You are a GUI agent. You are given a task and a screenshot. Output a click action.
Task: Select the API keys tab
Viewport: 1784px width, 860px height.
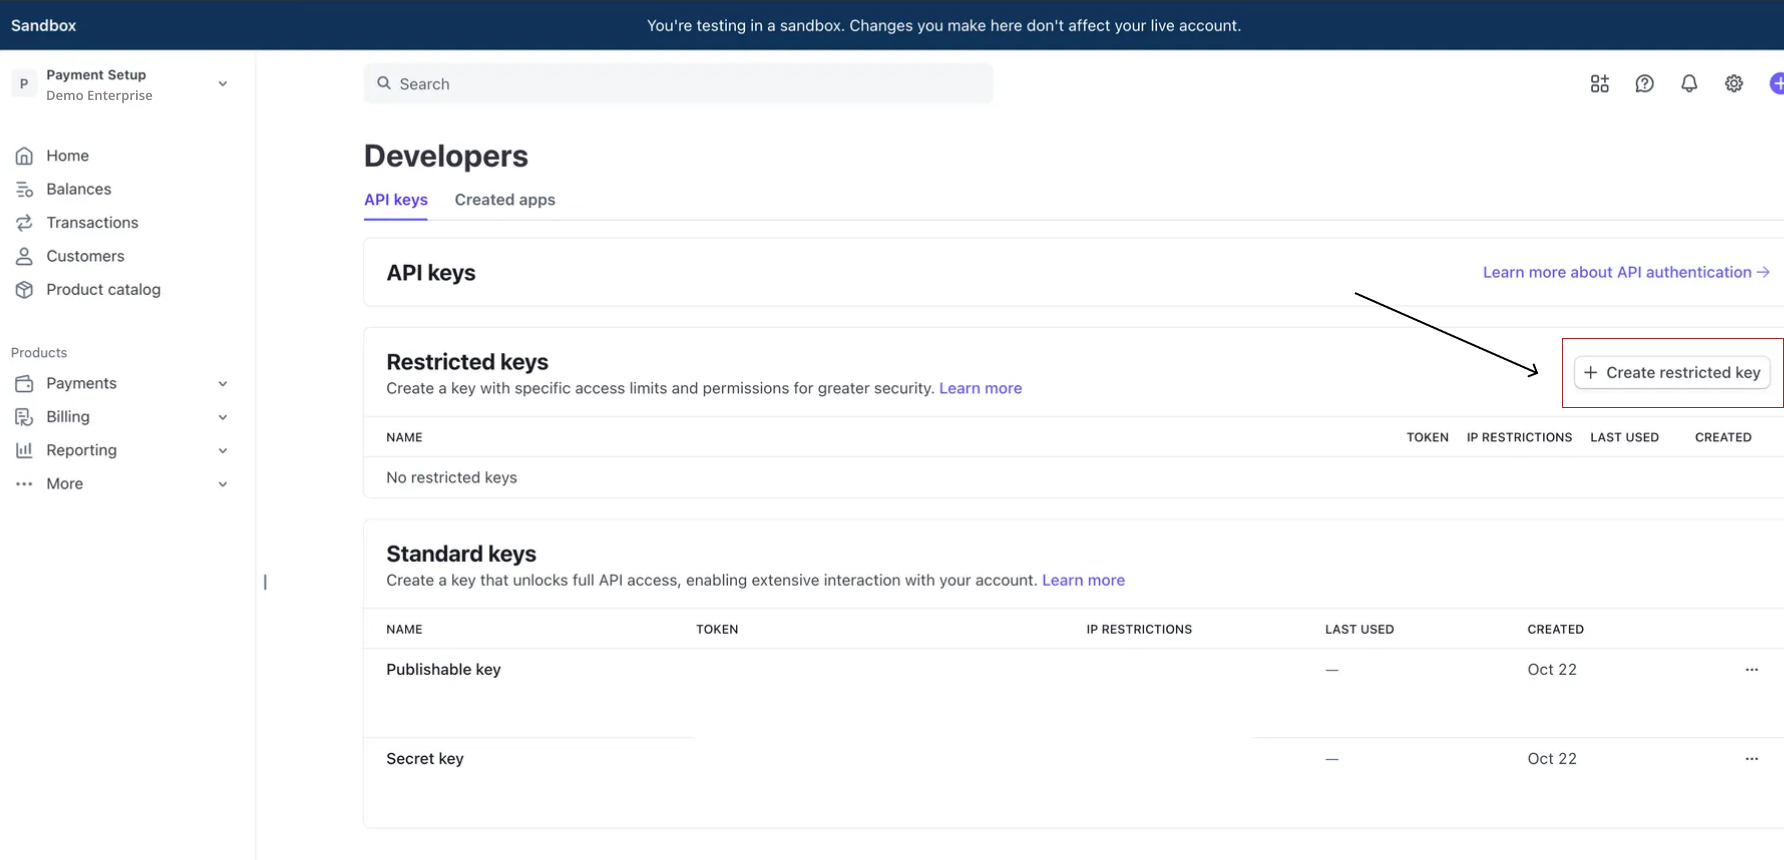click(x=395, y=200)
